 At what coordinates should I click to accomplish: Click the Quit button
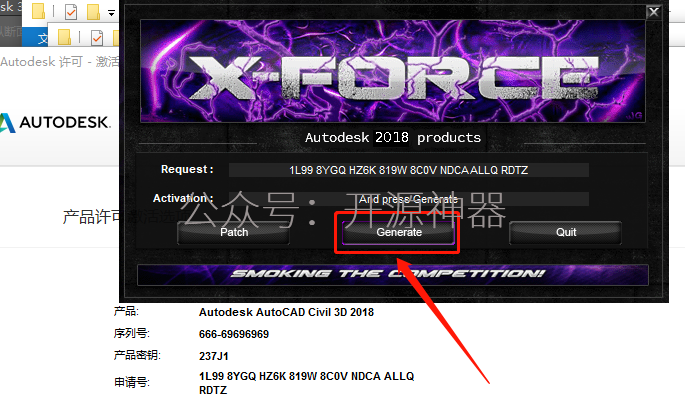point(566,233)
